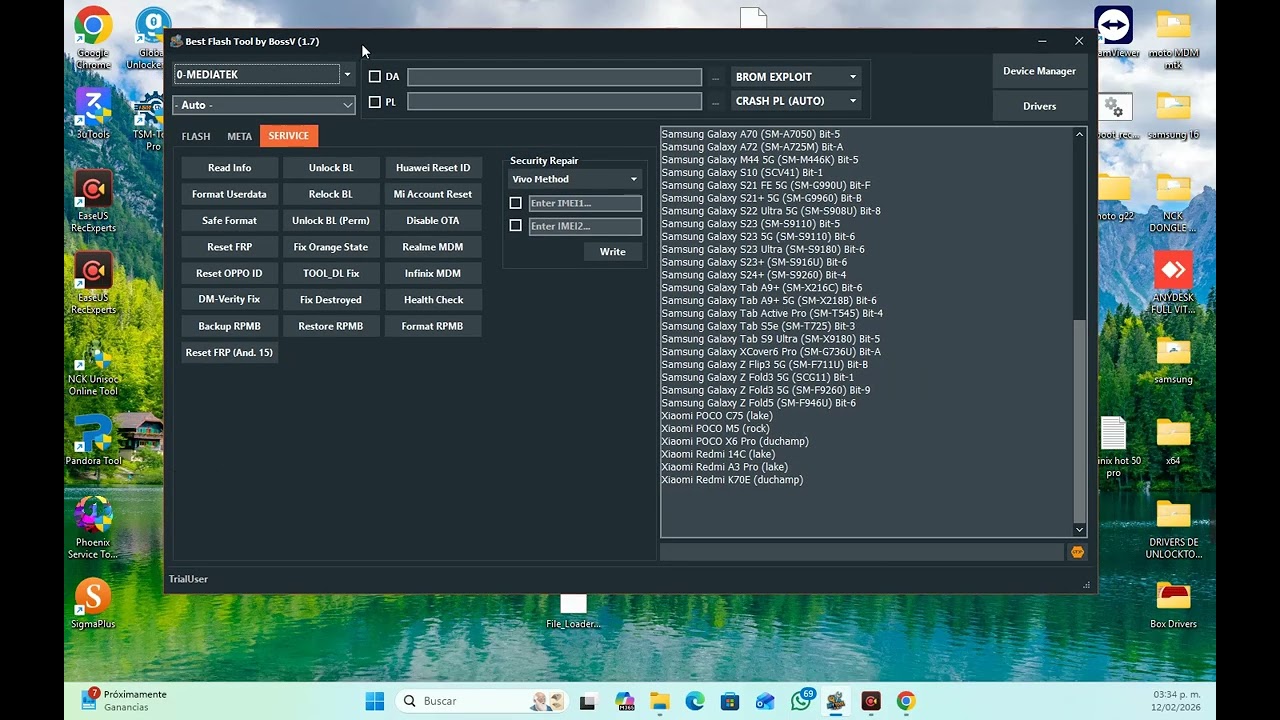Open the 3uTools desktop icon
The image size is (1280, 720).
point(93,114)
